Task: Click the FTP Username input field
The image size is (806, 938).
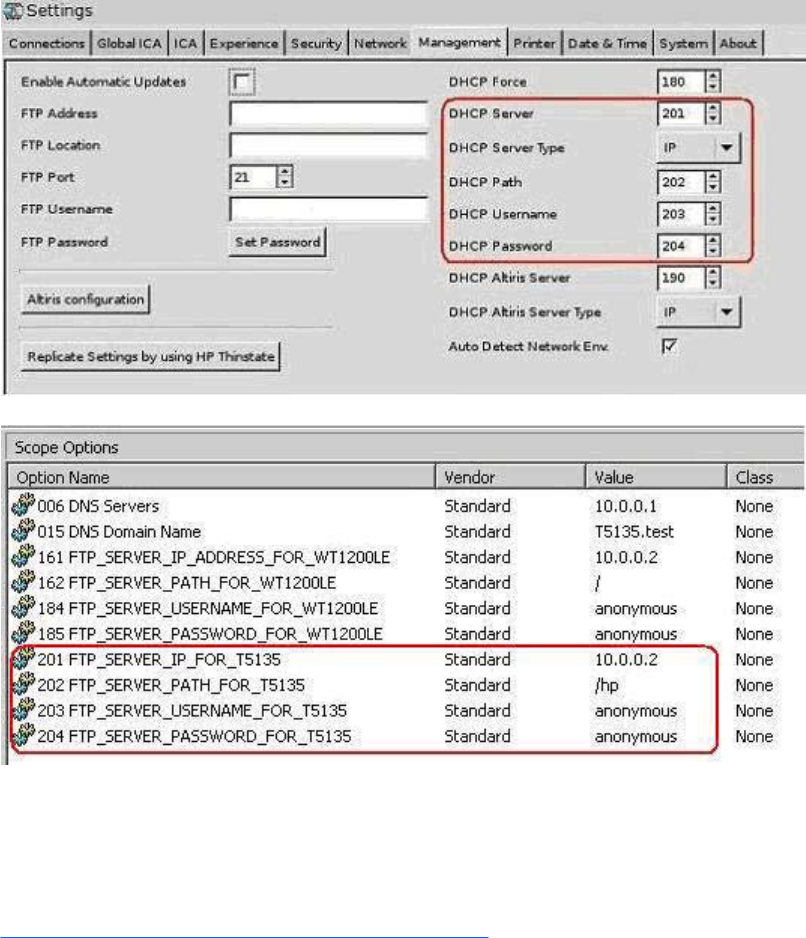Action: 329,209
